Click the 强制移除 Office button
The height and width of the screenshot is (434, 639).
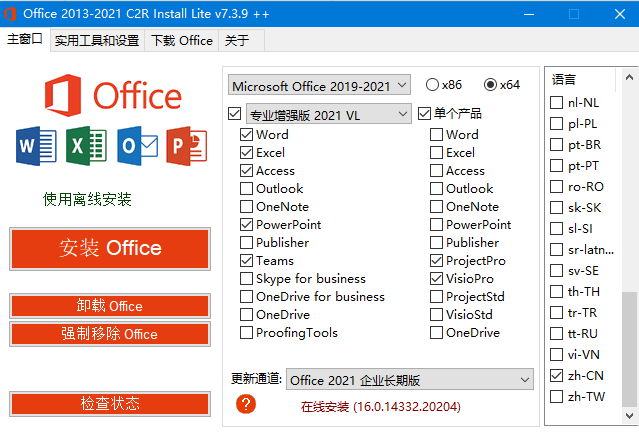tap(110, 334)
